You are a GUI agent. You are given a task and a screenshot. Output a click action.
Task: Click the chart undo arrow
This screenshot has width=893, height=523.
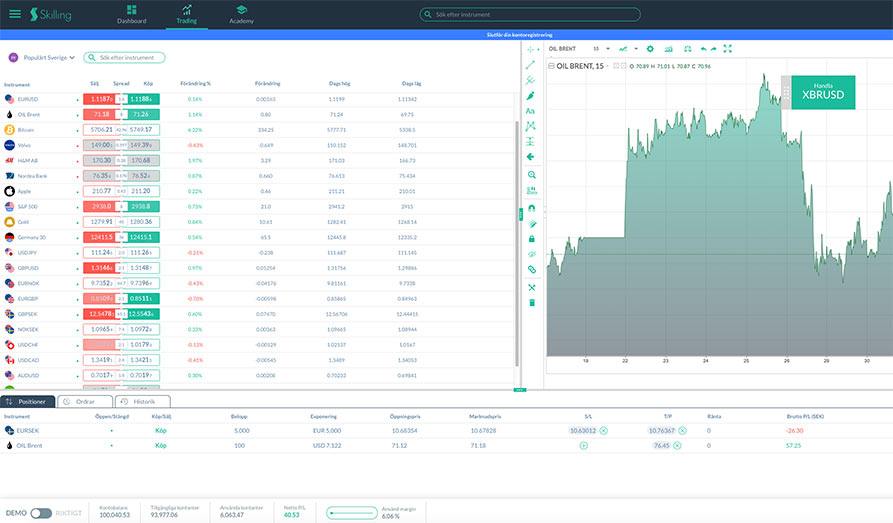pyautogui.click(x=703, y=49)
